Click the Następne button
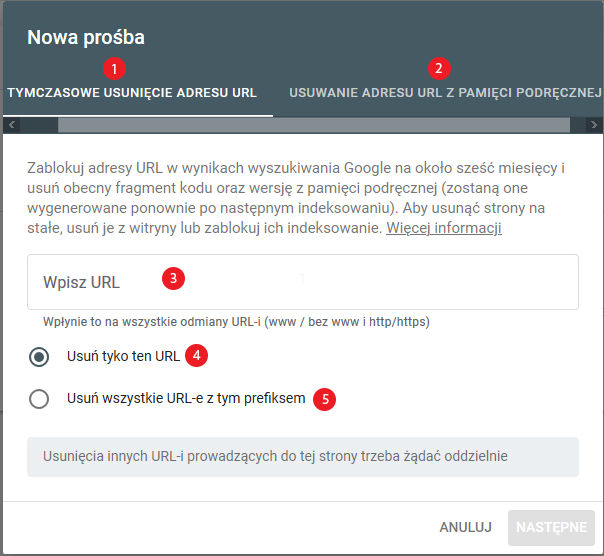This screenshot has width=604, height=556. click(551, 527)
